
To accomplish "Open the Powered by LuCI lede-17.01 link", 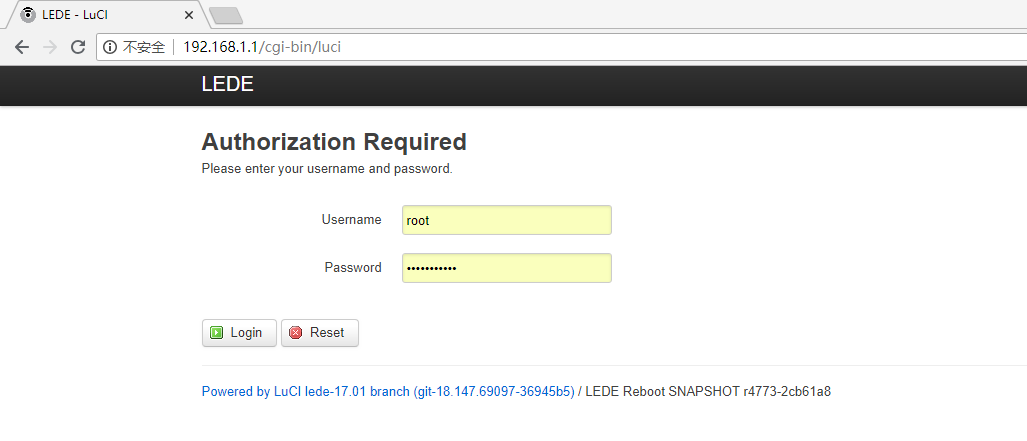I will point(388,392).
